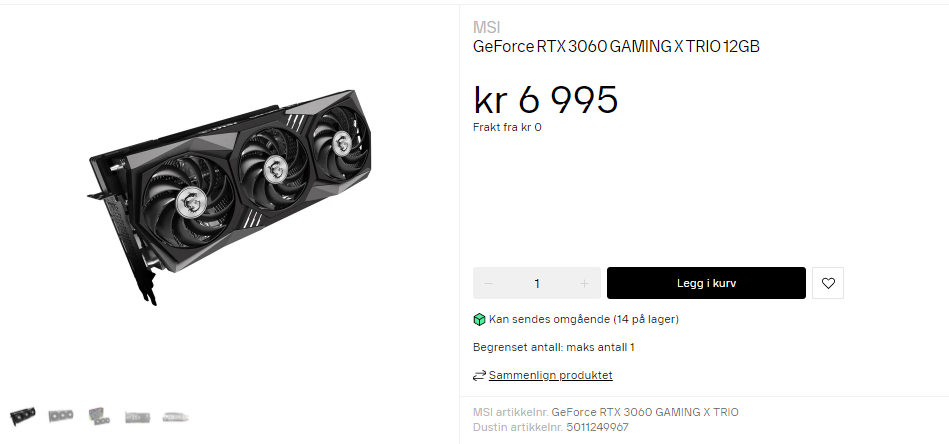Open the large graphics card product image
This screenshot has height=444, width=949.
[230, 197]
